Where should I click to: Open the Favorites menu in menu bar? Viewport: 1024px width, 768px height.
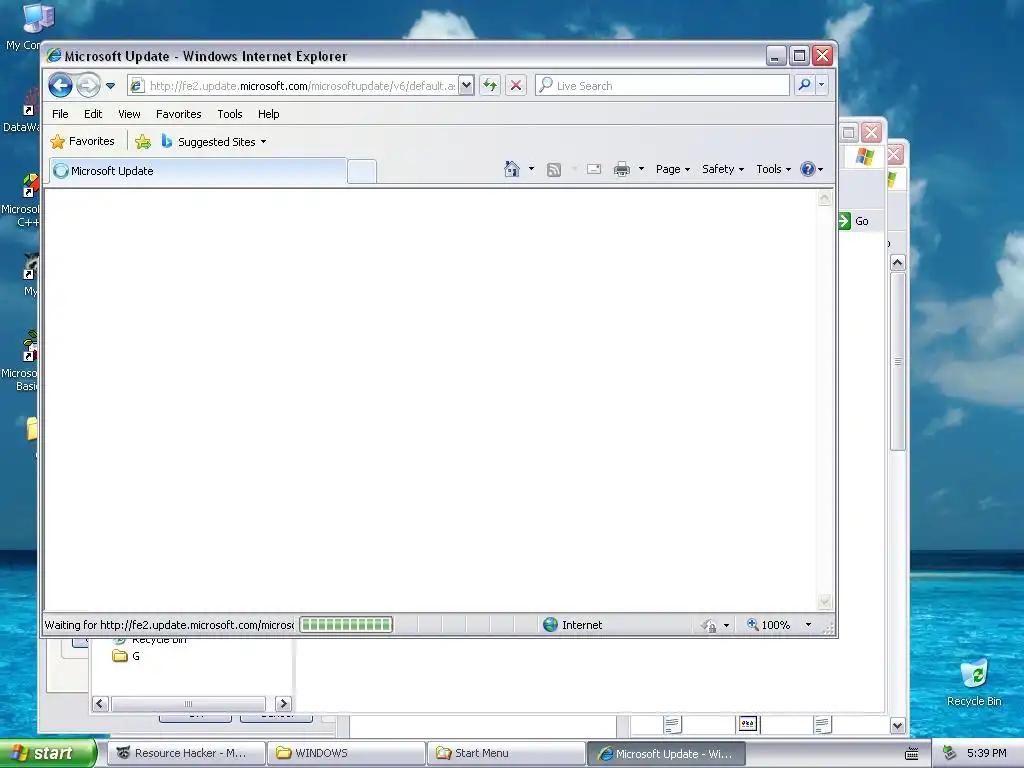tap(178, 114)
